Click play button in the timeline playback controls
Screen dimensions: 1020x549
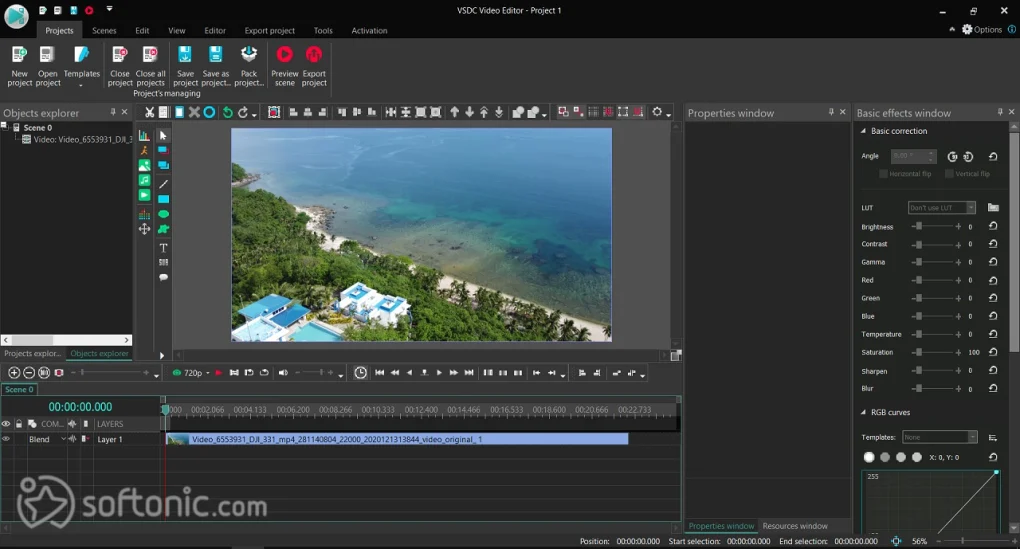click(x=439, y=373)
